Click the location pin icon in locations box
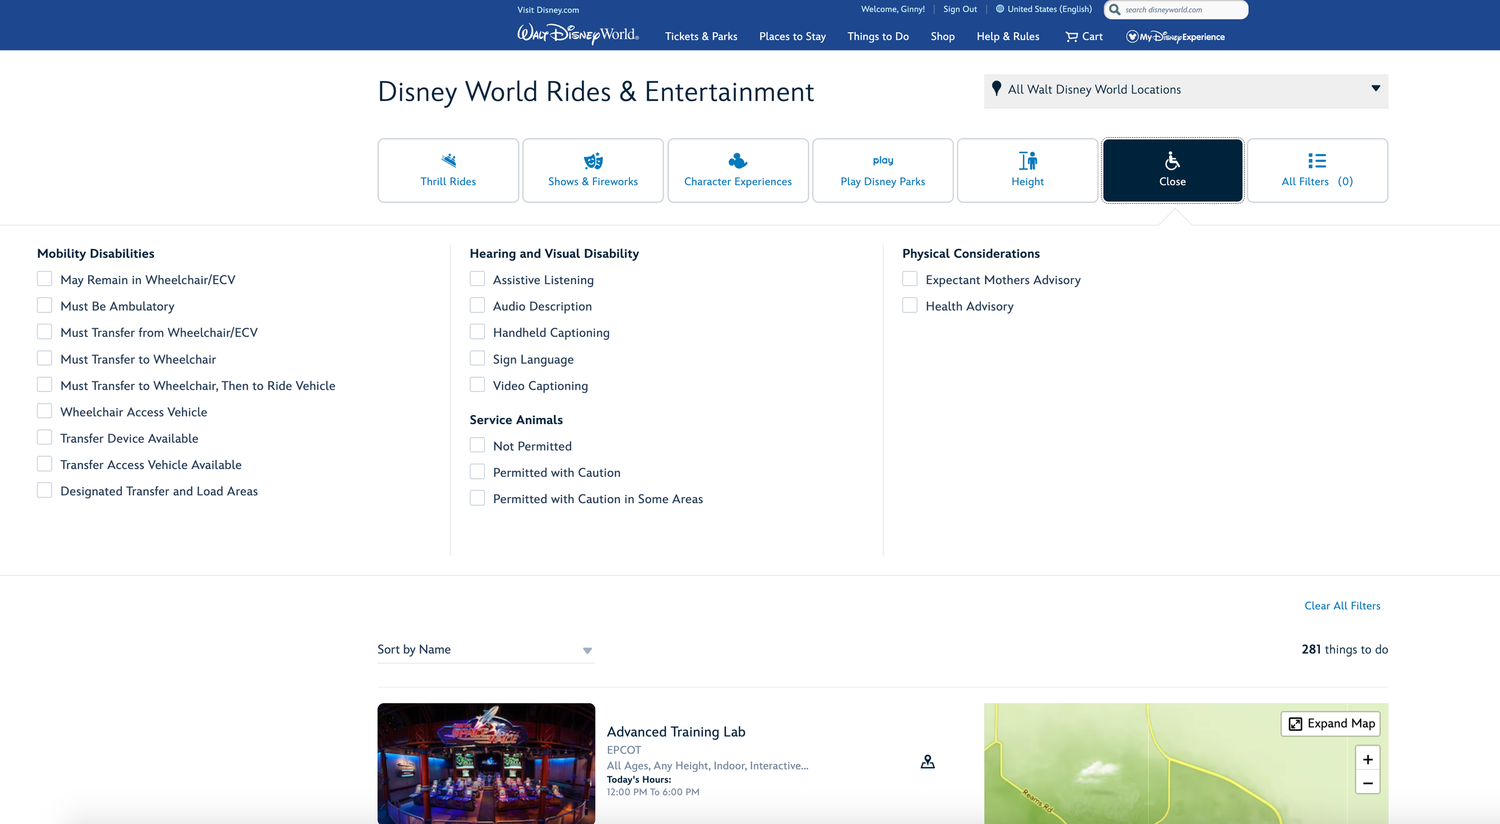Viewport: 1500px width, 824px height. pyautogui.click(x=996, y=88)
